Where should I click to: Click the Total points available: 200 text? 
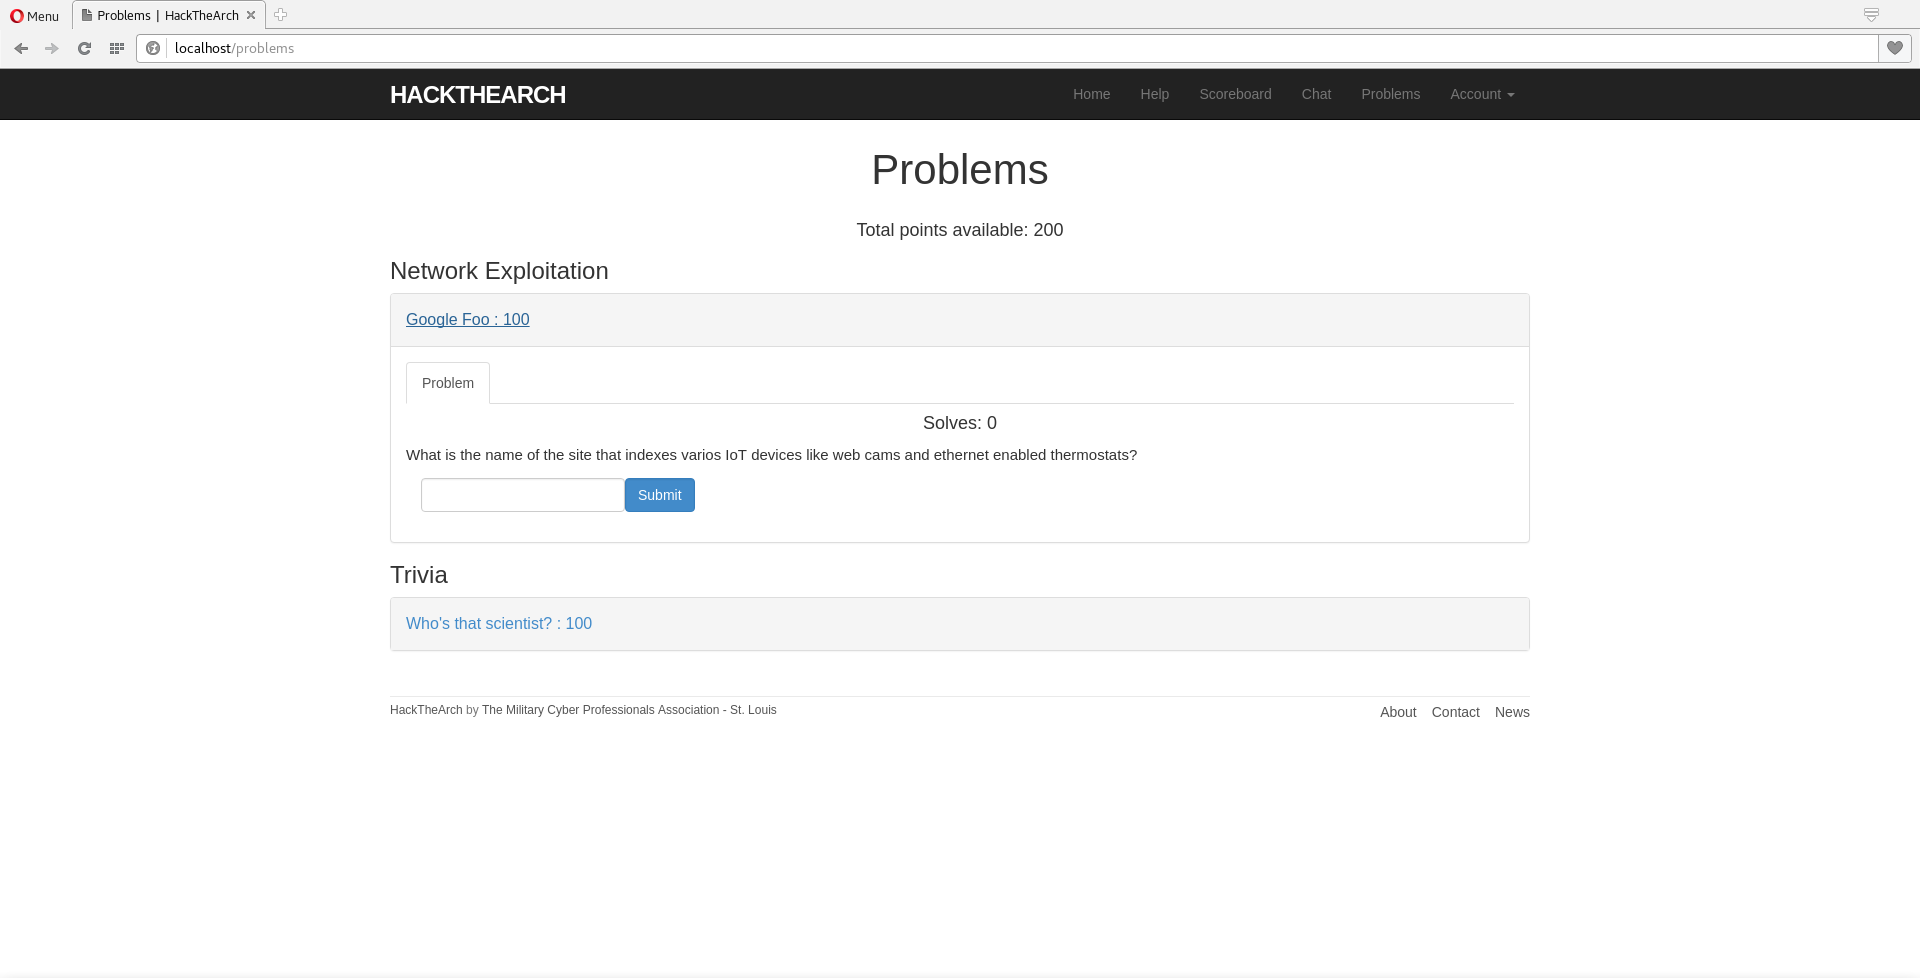coord(960,230)
